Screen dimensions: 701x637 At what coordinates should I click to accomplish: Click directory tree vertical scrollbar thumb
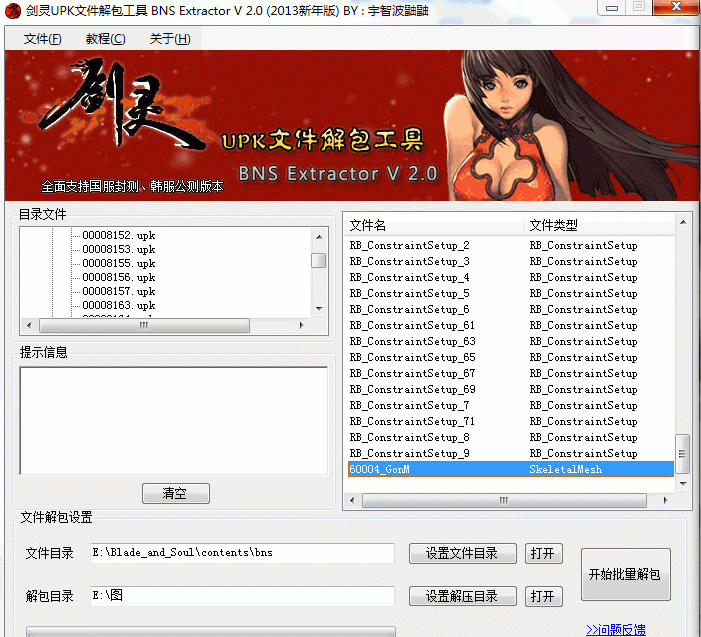coord(318,260)
